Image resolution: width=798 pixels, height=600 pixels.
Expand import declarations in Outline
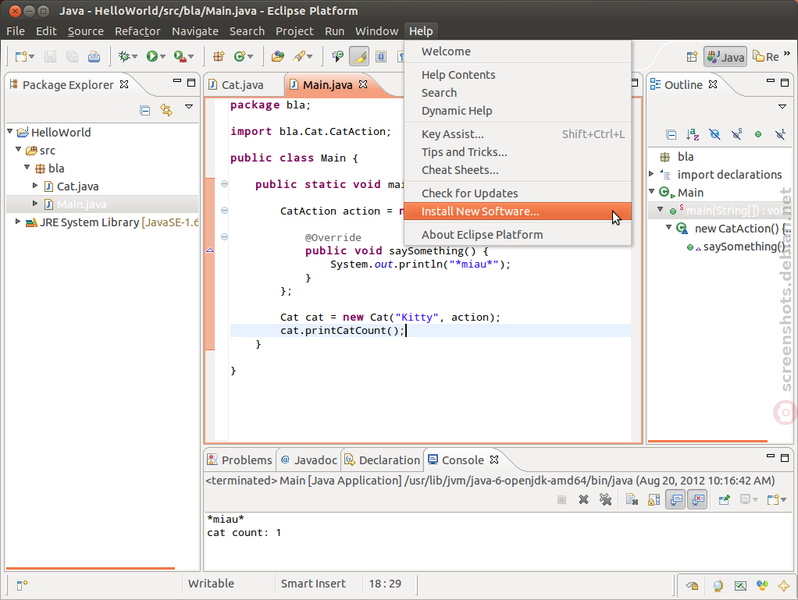coord(651,174)
